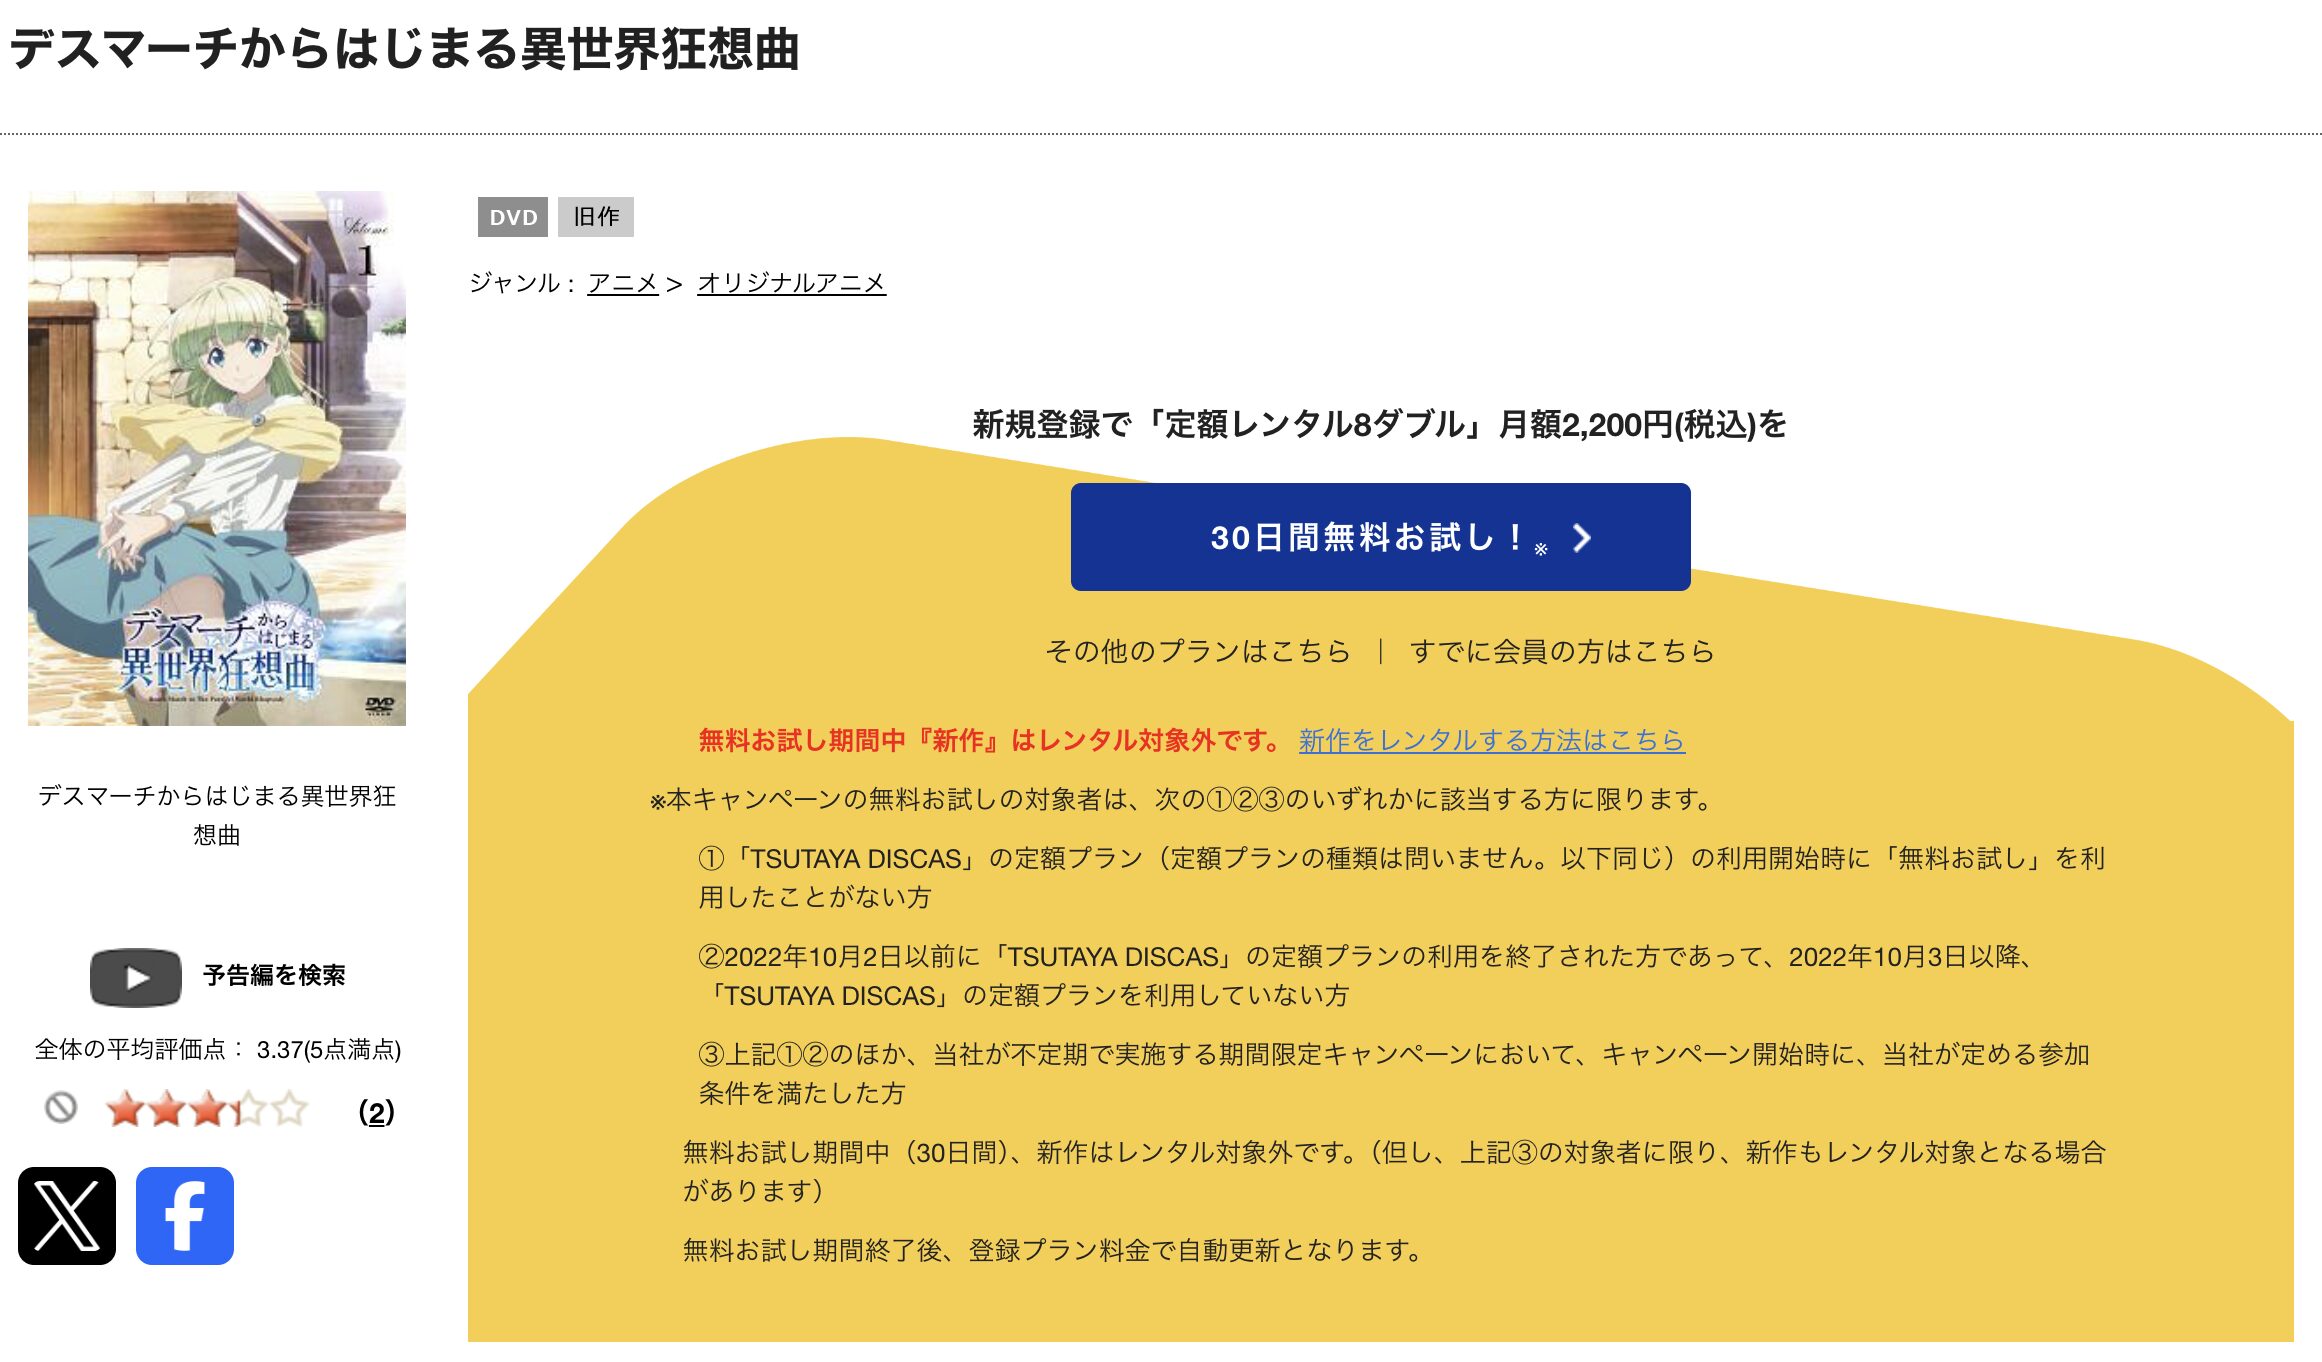This screenshot has width=2322, height=1362.
Task: Click condition ① about 「TSUTAYA DISCAS」 定額プラン
Action: [x=1402, y=877]
